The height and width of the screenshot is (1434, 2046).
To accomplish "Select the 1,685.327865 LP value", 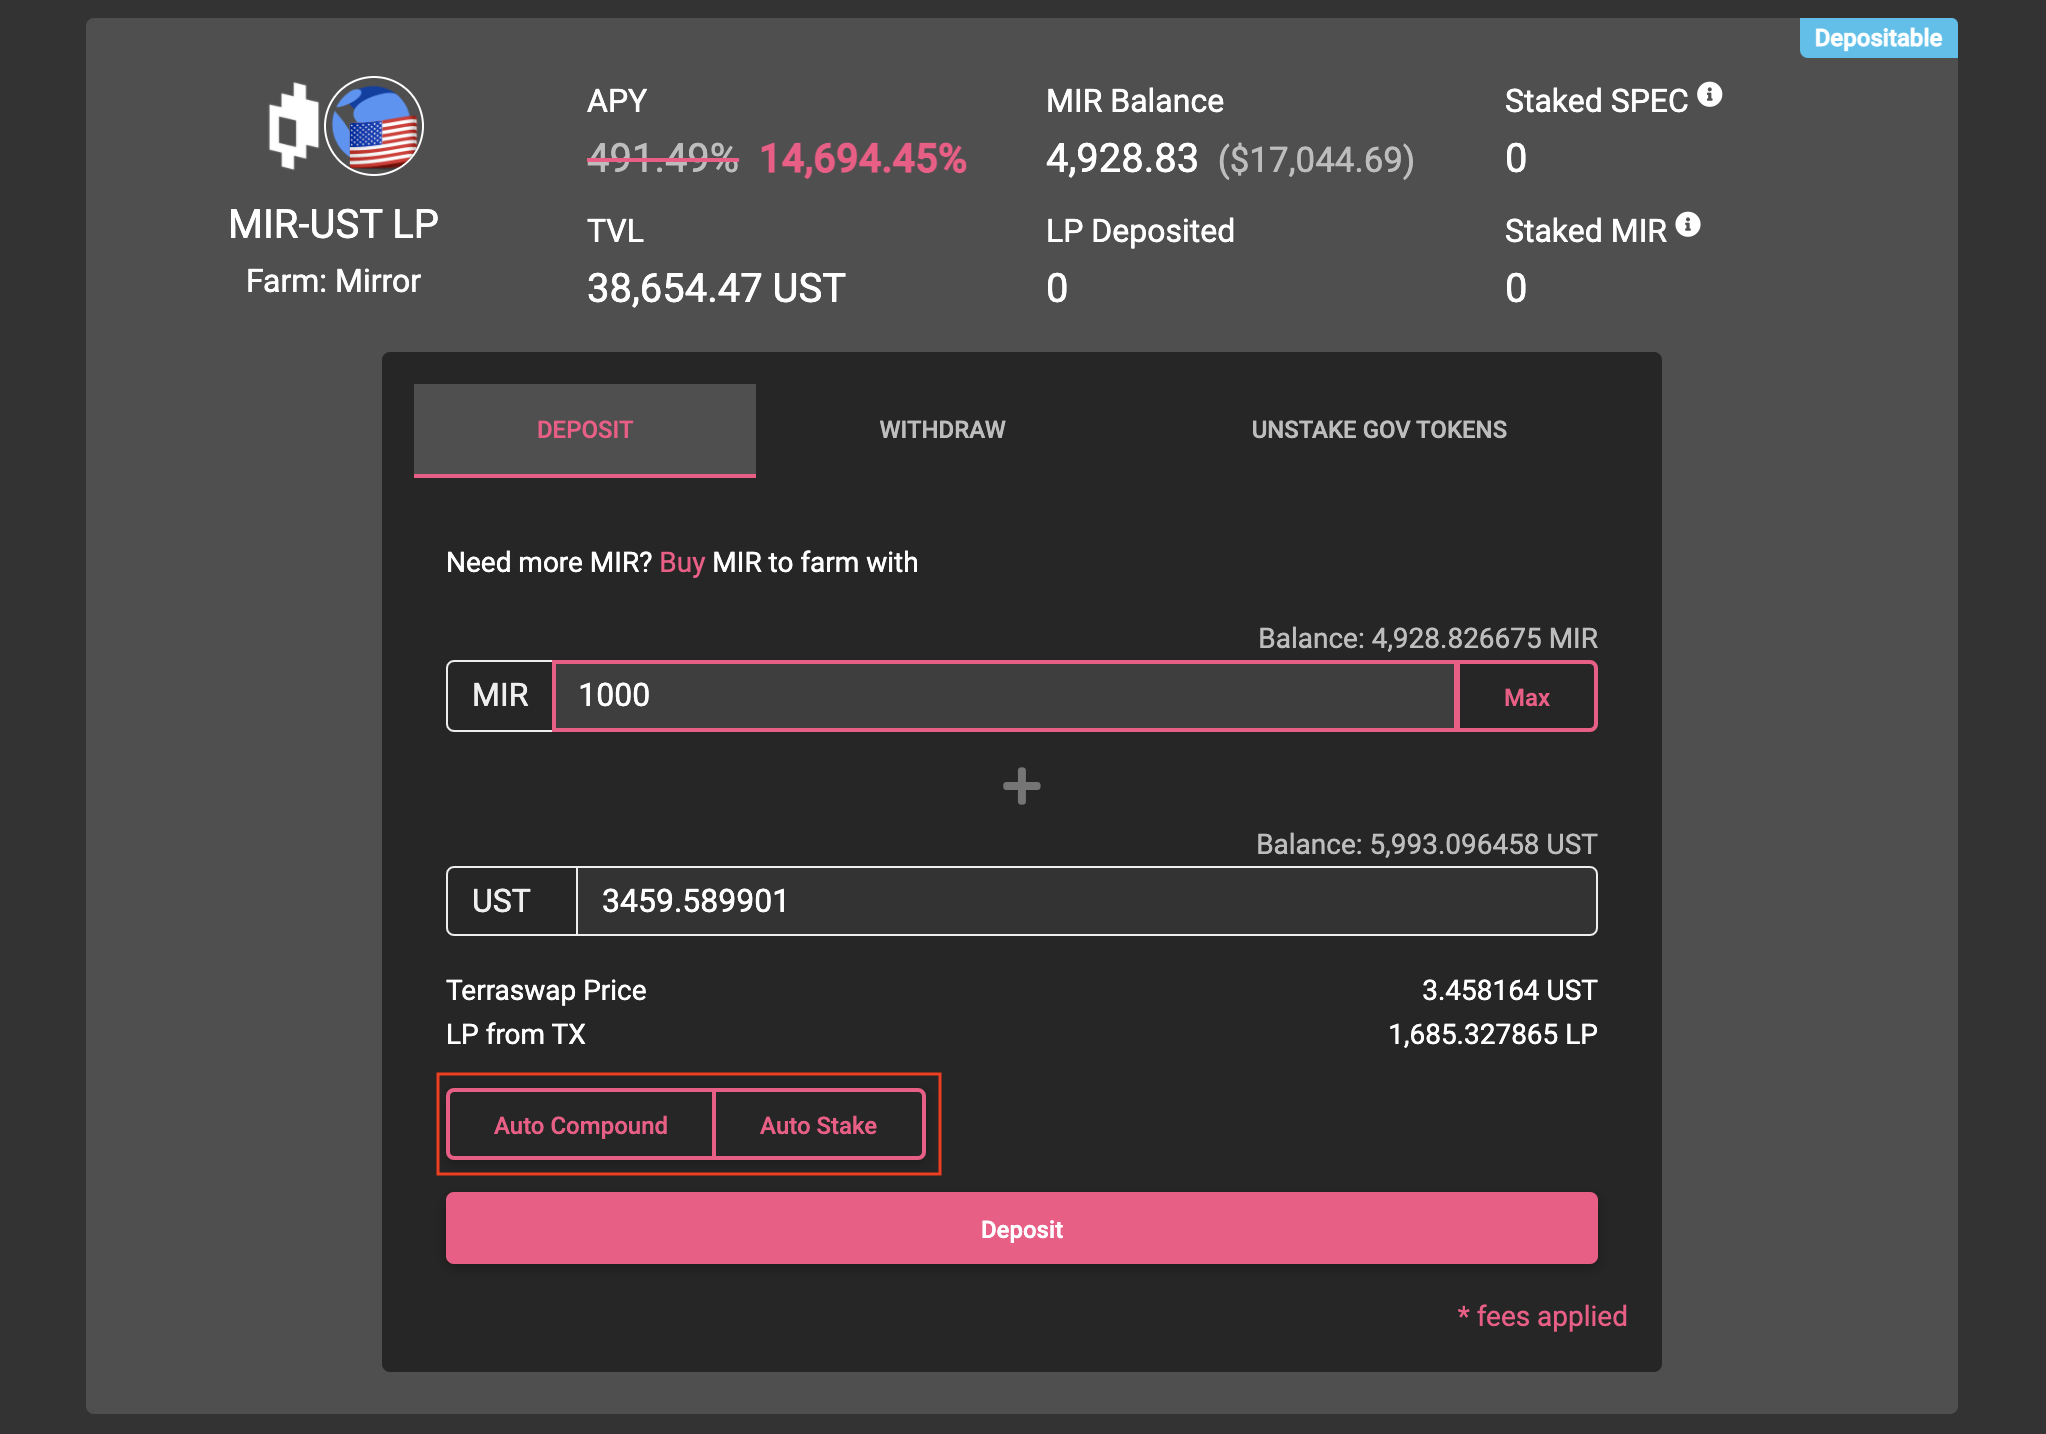I will 1492,1034.
